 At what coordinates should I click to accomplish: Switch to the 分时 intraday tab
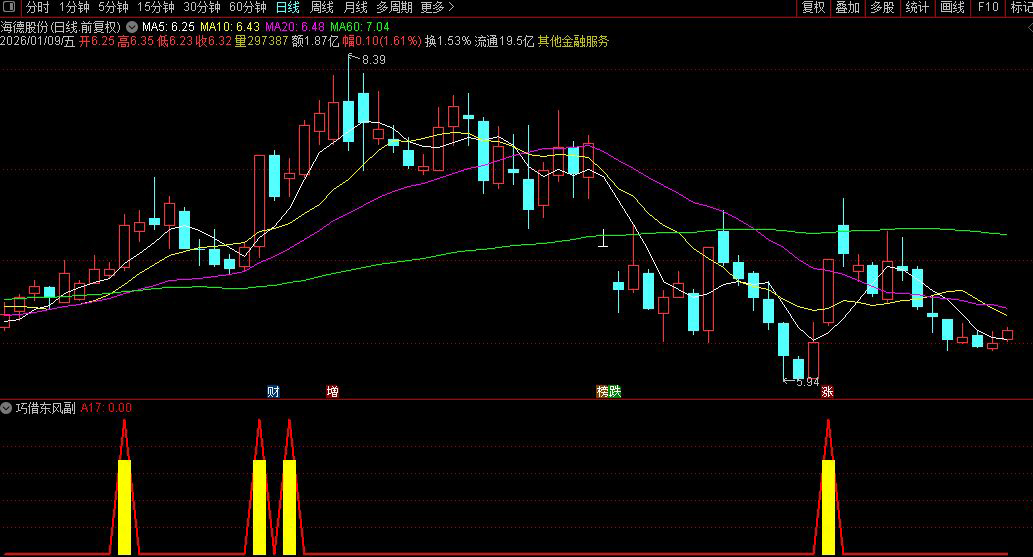click(38, 7)
